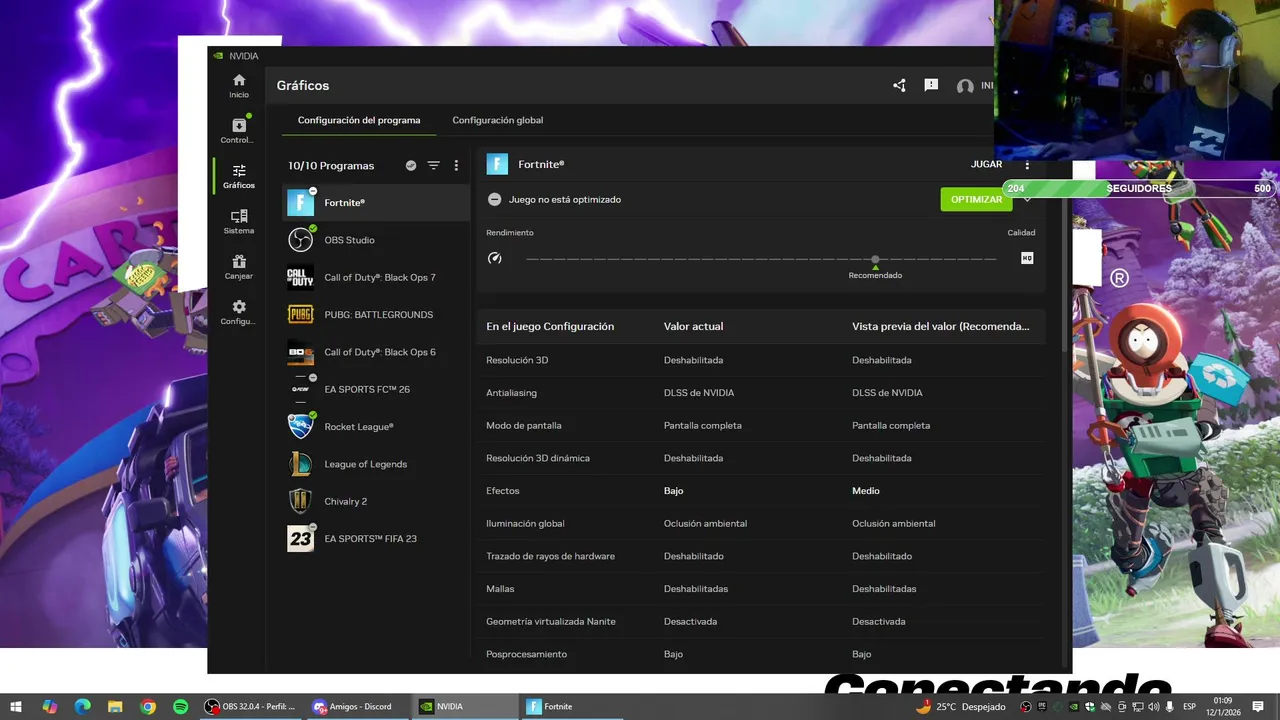Select EA SPORTS FIFA 23 program
This screenshot has height=720, width=1280.
click(x=376, y=539)
